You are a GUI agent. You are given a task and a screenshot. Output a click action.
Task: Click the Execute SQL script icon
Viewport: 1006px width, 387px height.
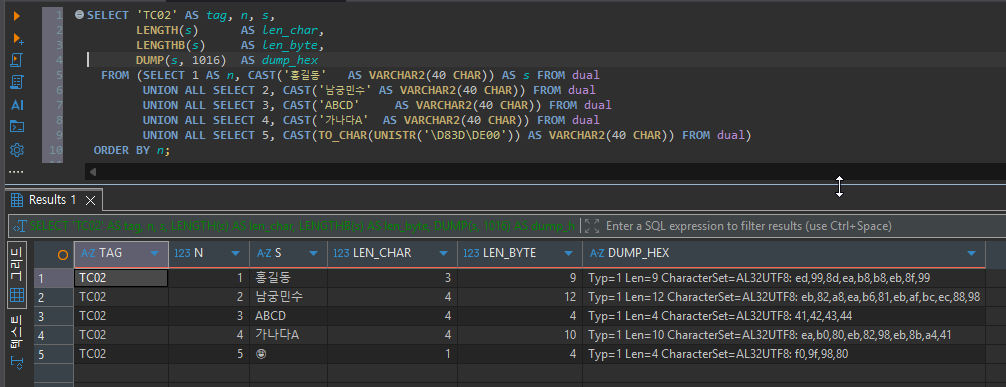coord(17,60)
